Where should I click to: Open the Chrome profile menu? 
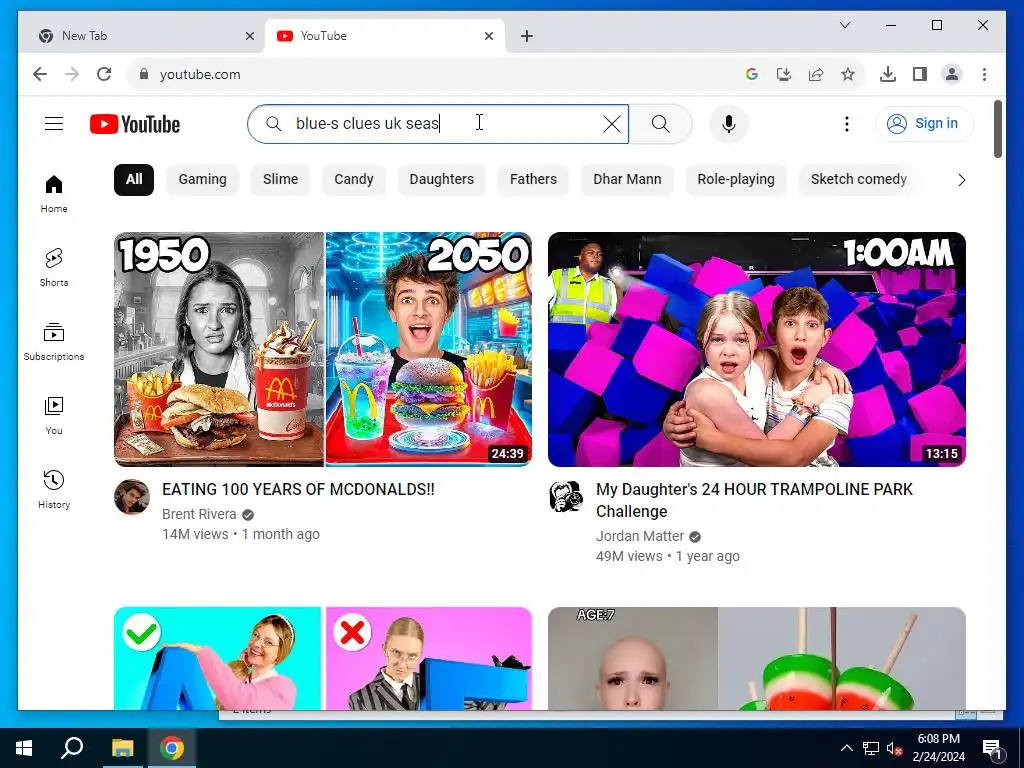(x=952, y=74)
